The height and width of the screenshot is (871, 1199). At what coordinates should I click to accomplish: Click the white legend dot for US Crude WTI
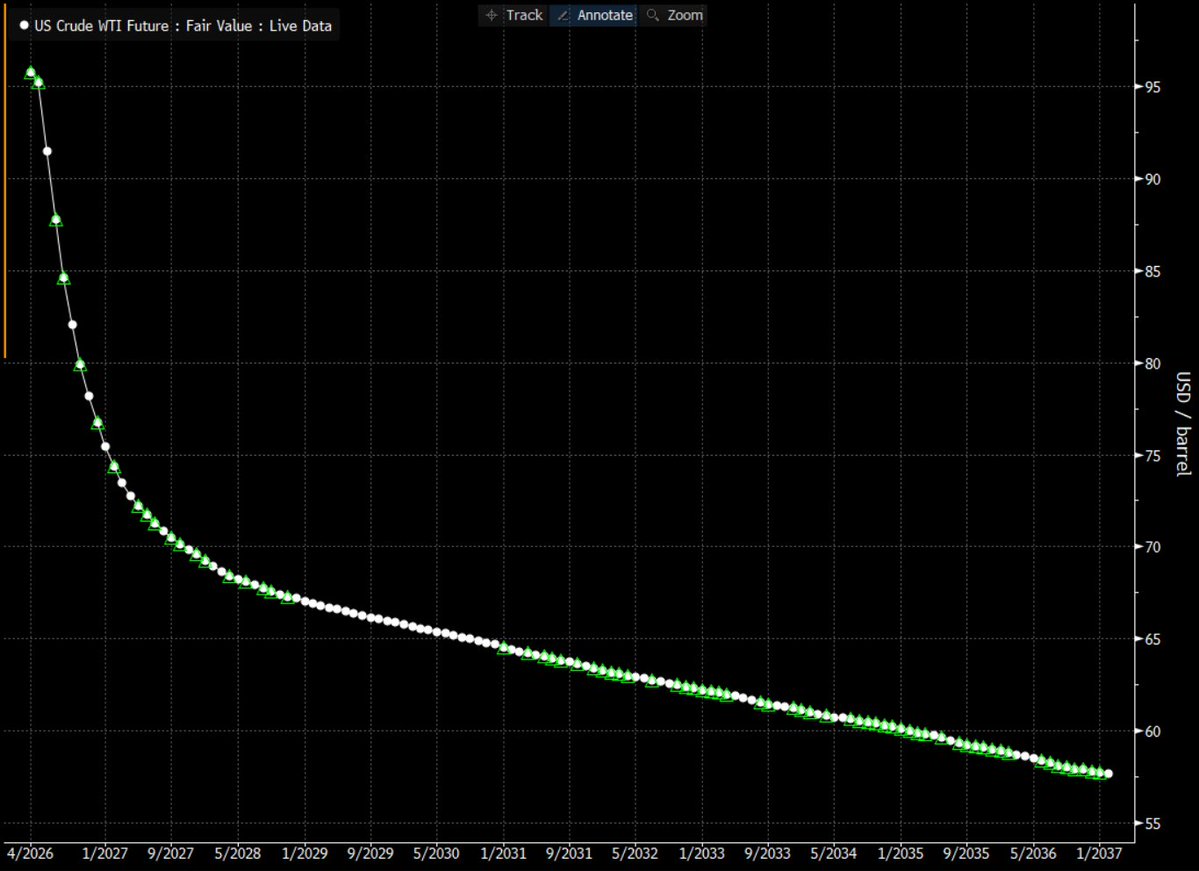coord(24,26)
